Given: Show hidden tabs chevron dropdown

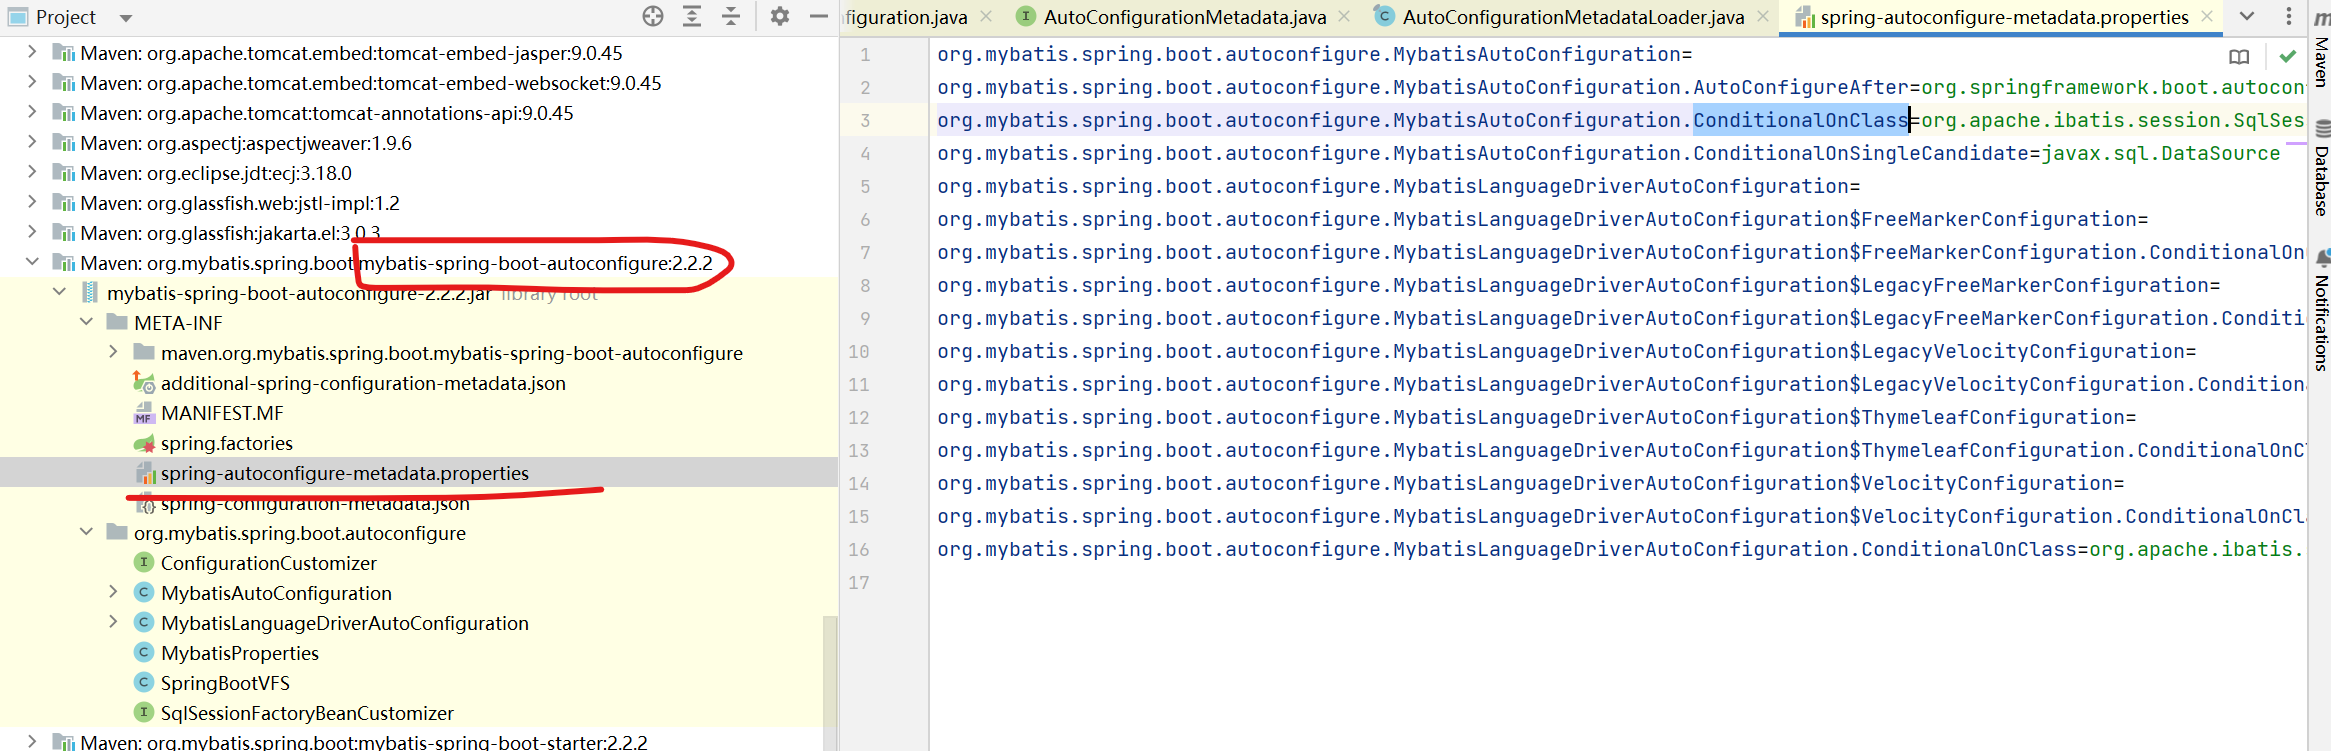Looking at the screenshot, I should point(2247,16).
